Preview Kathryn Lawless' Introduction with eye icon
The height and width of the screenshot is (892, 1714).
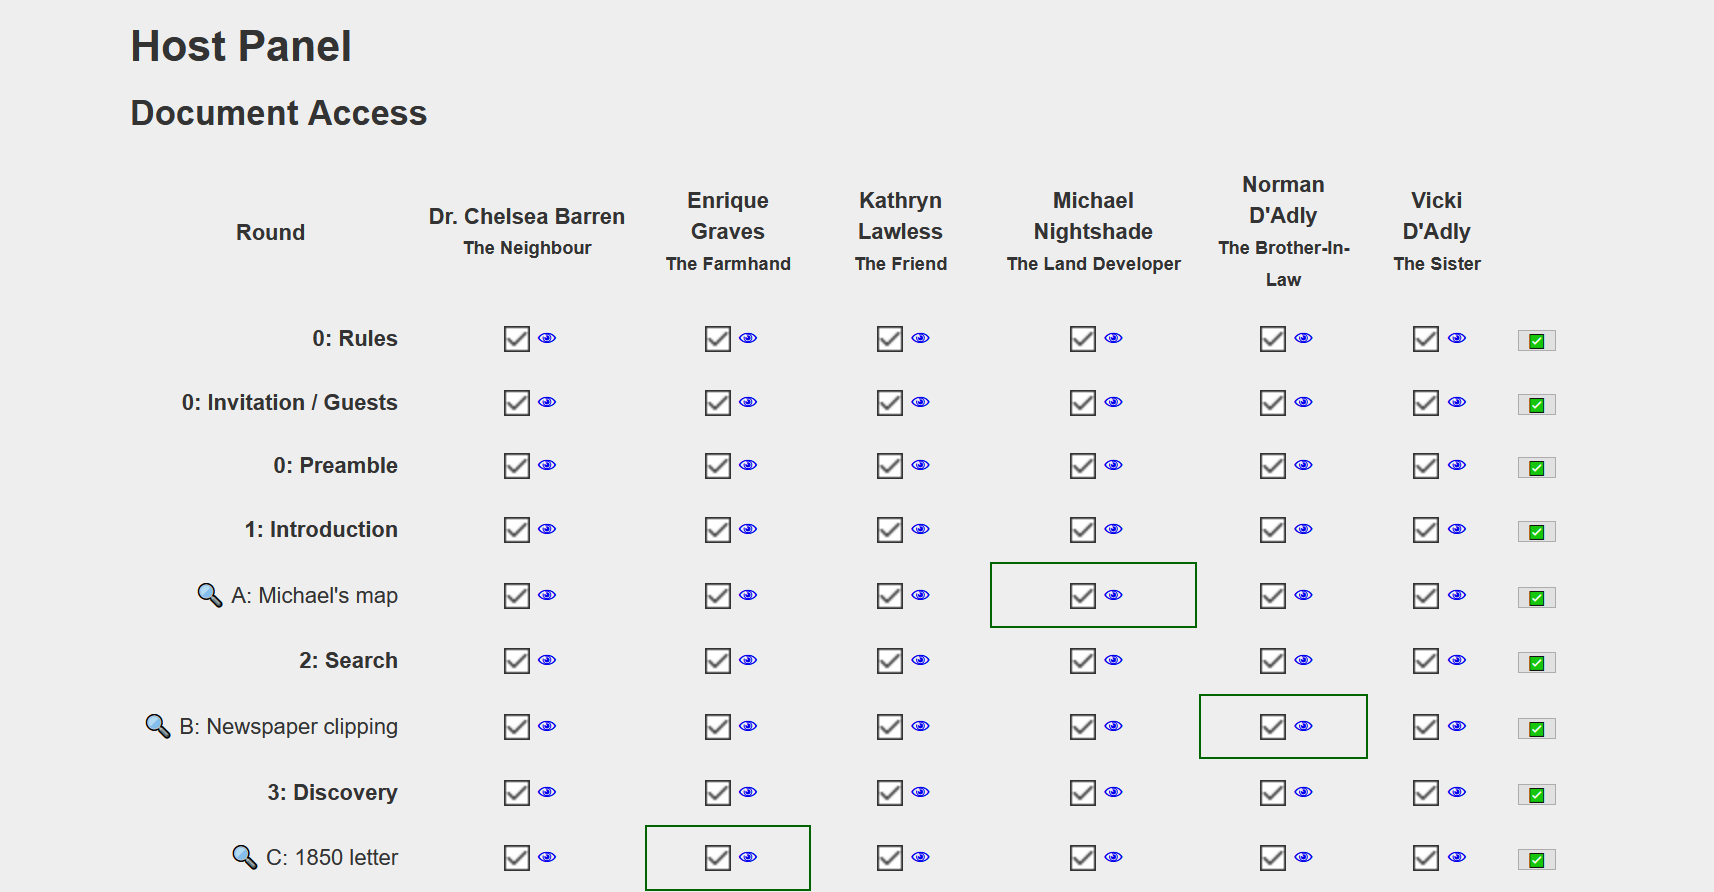[921, 529]
